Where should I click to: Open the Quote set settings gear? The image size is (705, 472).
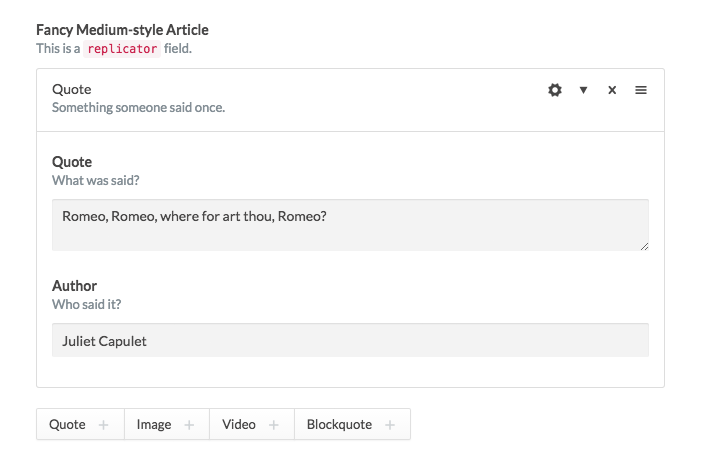555,90
